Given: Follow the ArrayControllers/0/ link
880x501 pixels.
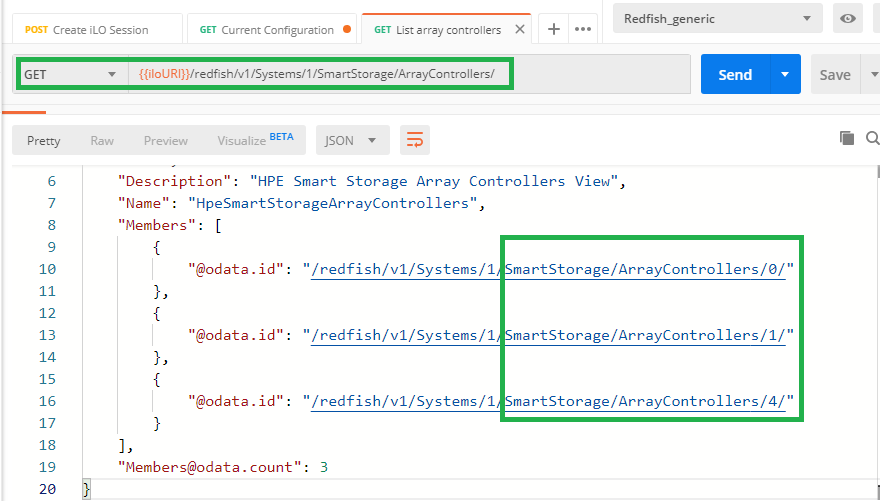Looking at the screenshot, I should [x=548, y=269].
